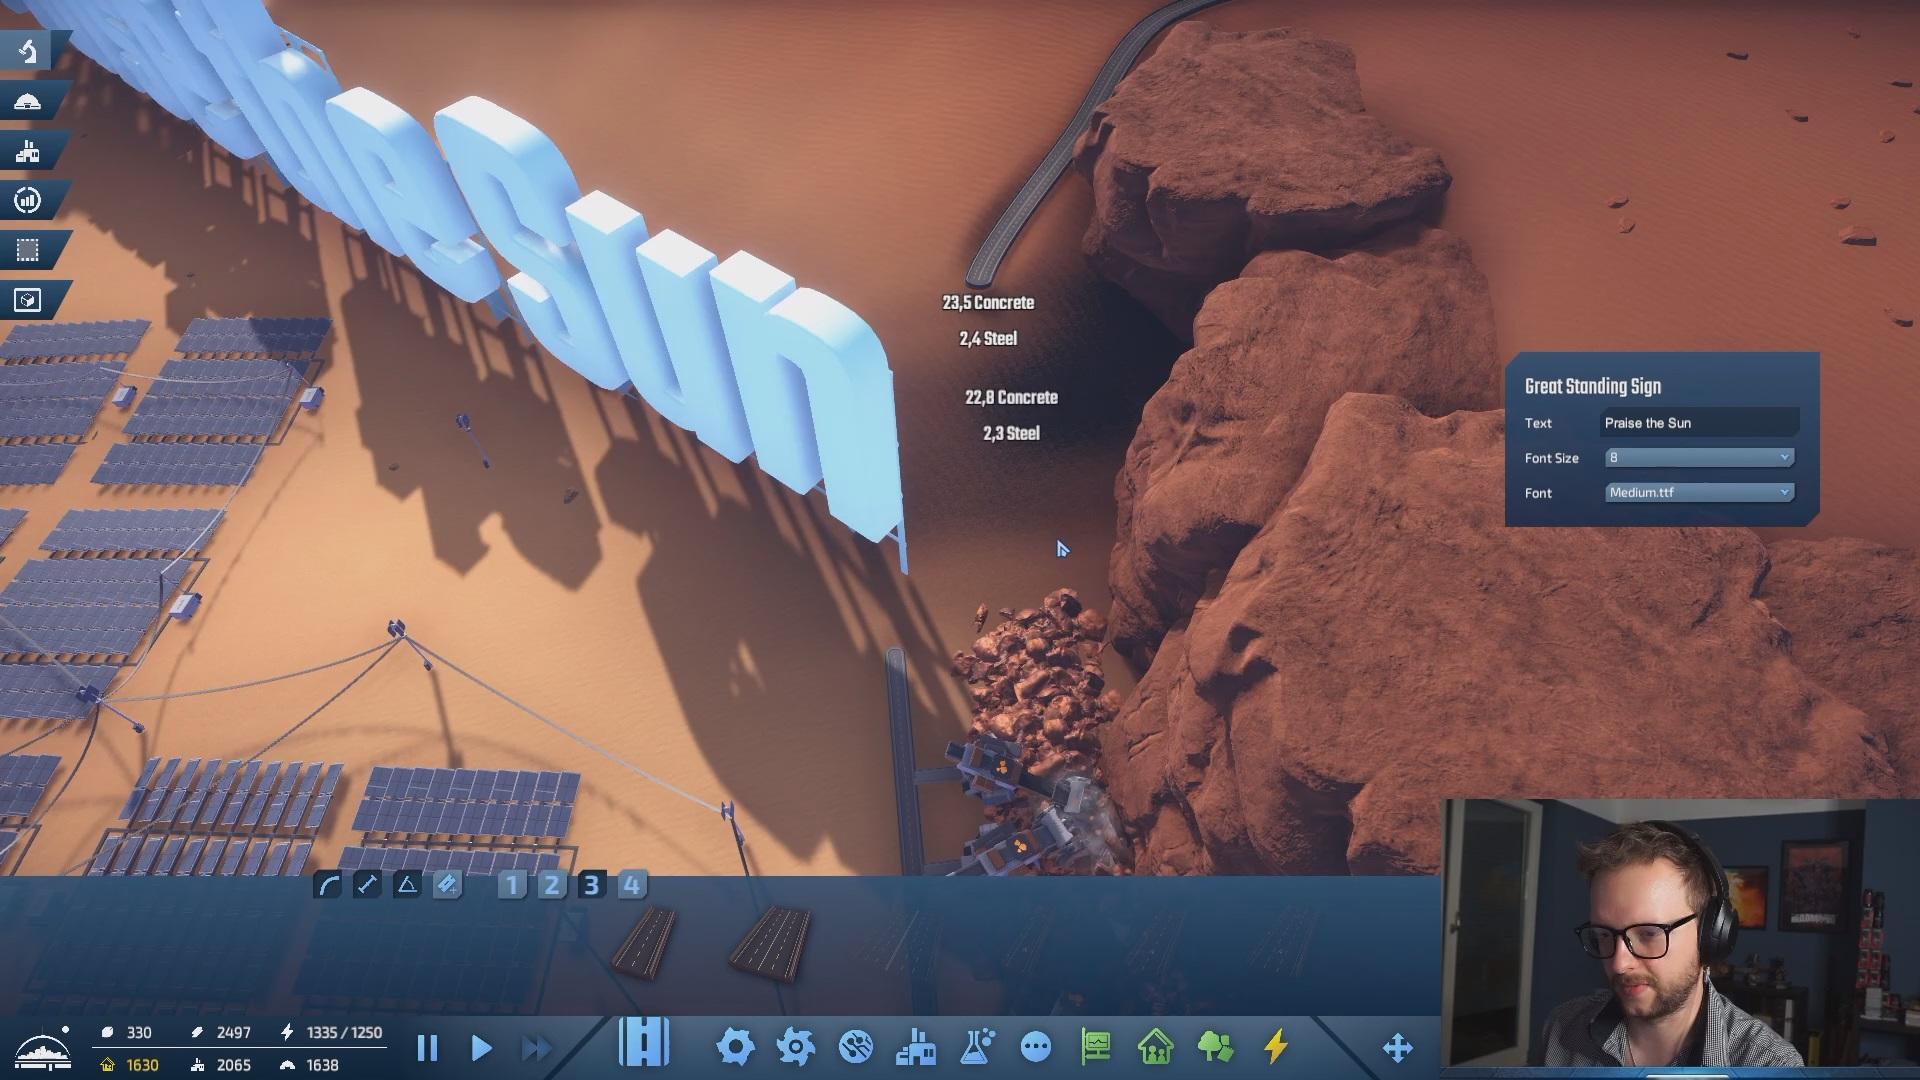Open the research microscope menu
Viewport: 1920px width, 1080px height.
[28, 50]
